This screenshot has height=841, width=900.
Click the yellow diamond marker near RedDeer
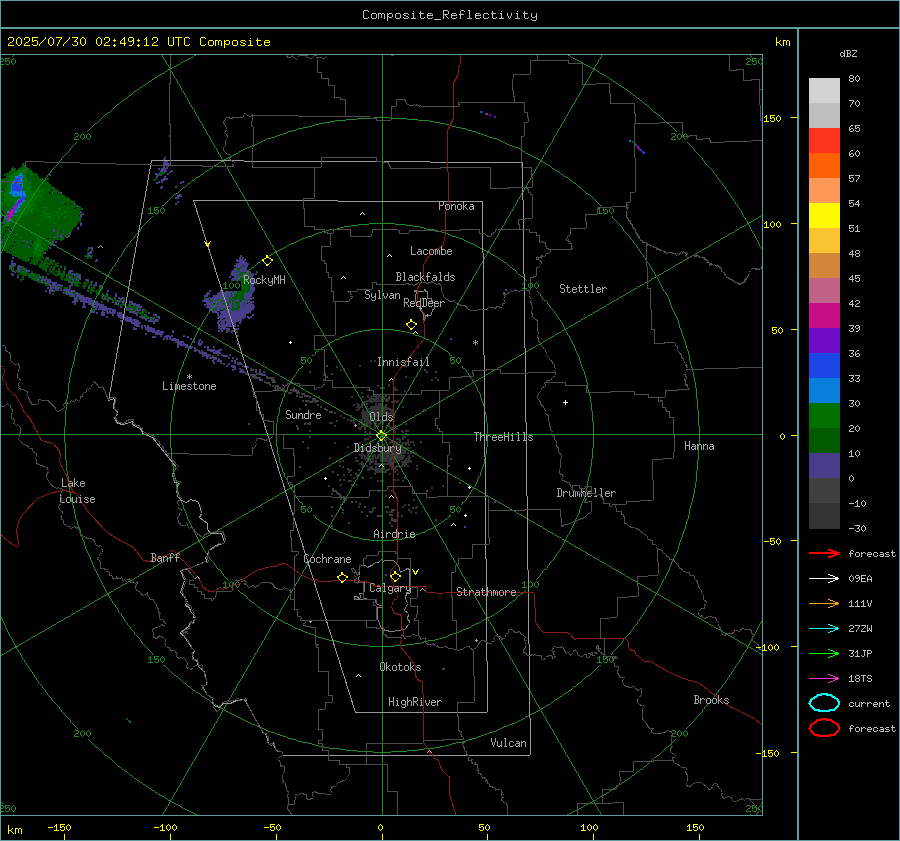coord(412,325)
